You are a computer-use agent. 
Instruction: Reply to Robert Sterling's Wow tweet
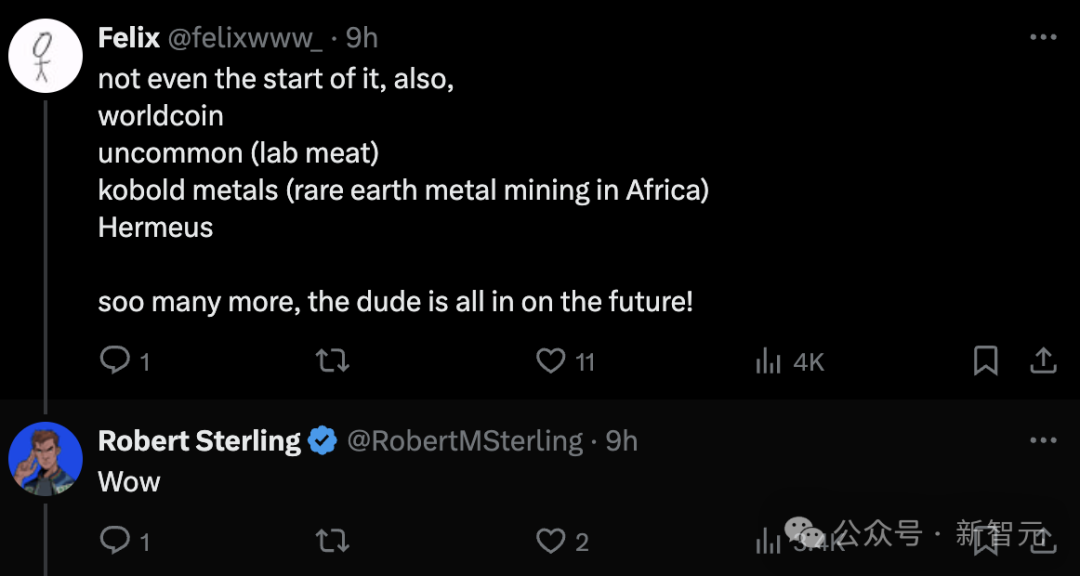[115, 541]
